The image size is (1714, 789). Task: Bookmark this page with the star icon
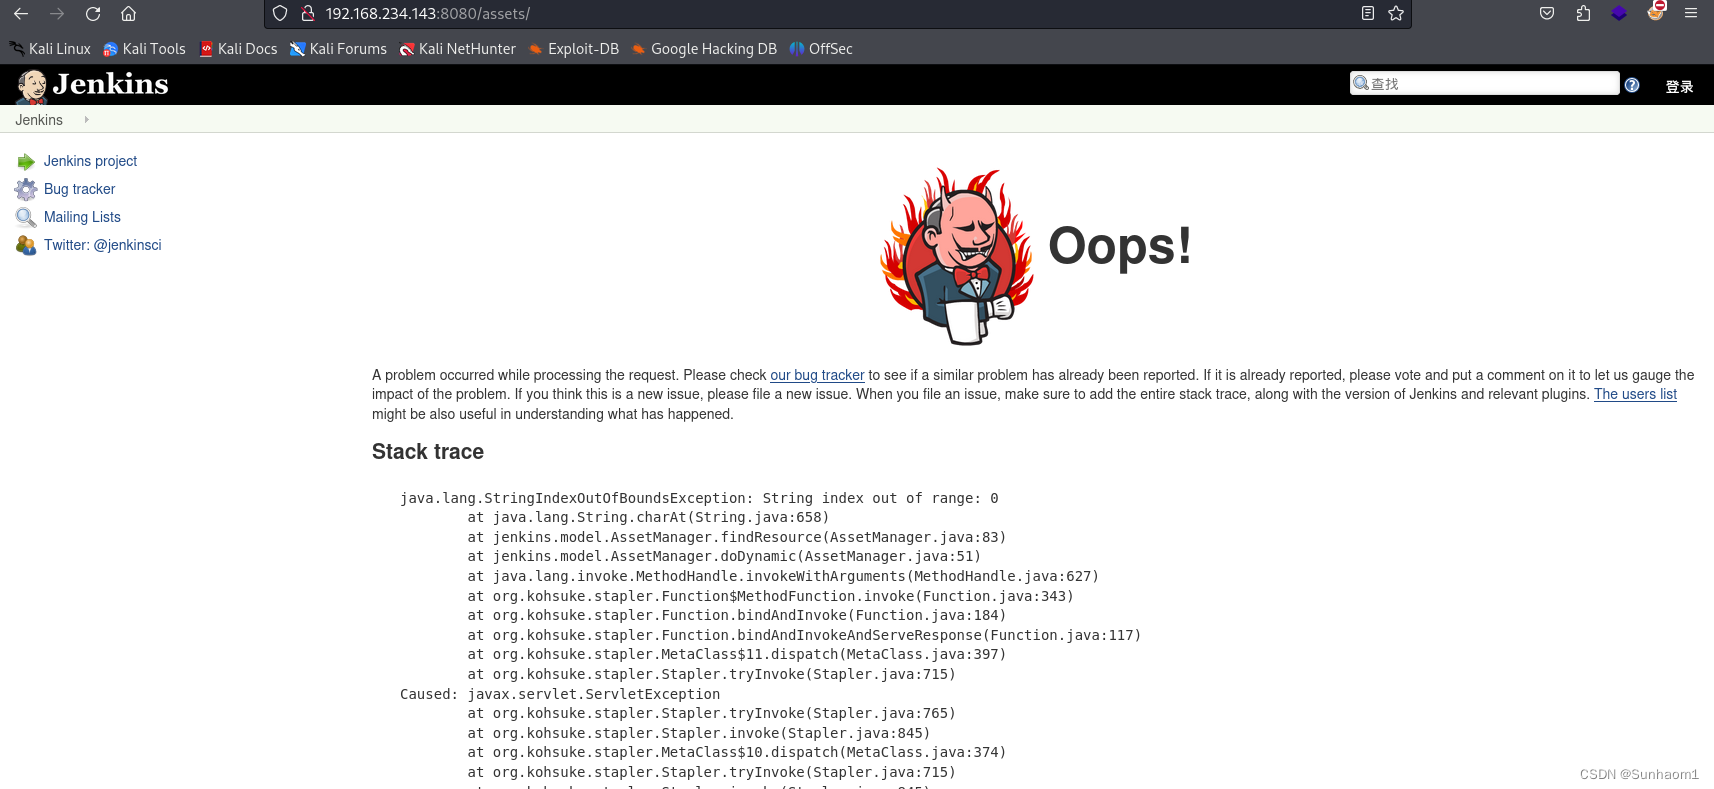click(x=1396, y=14)
